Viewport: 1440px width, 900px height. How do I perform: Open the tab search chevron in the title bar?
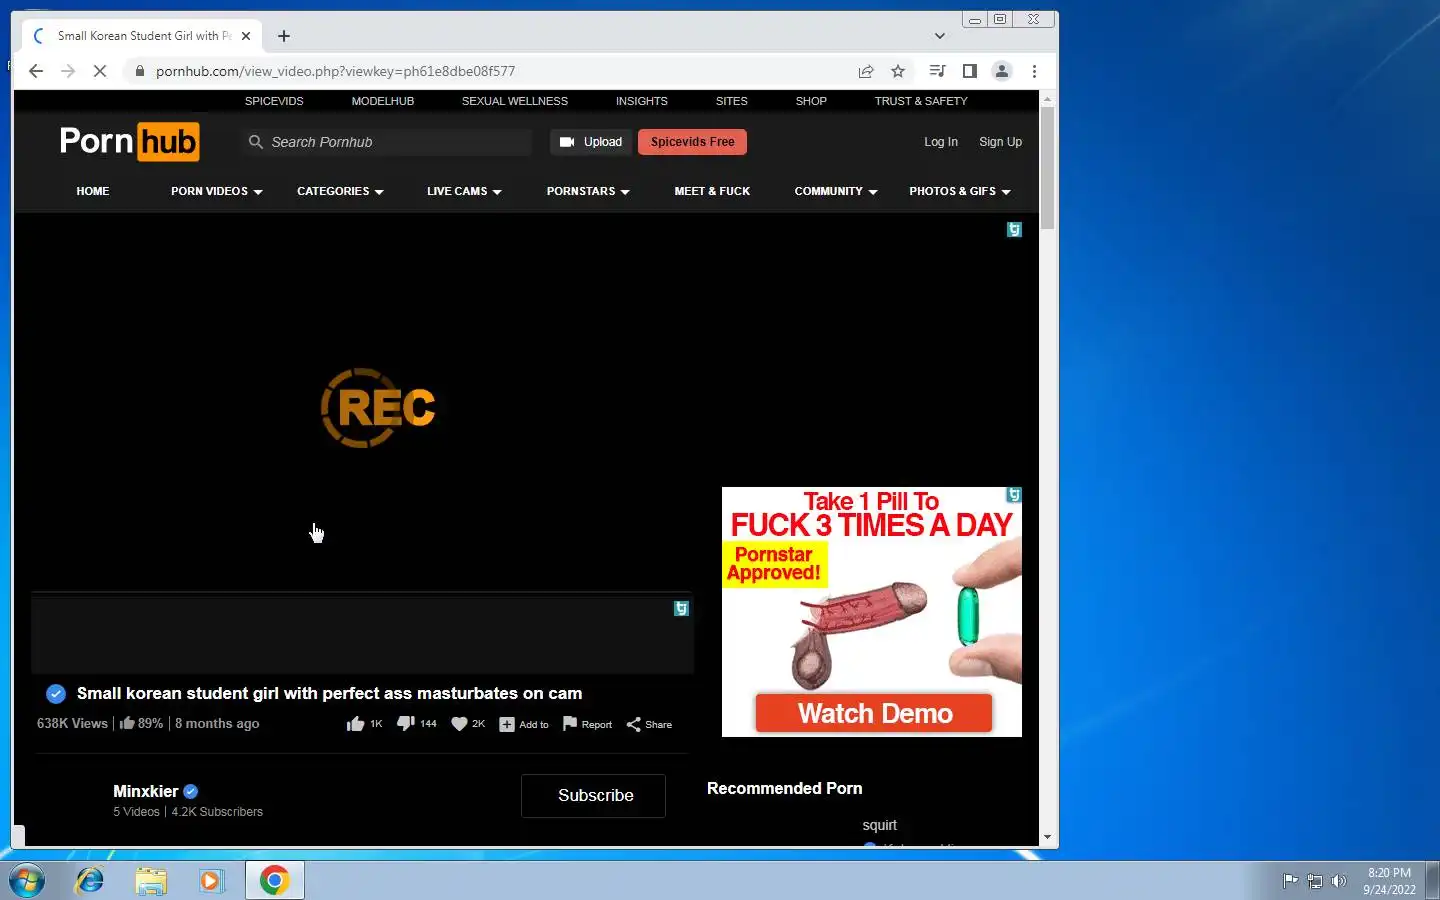(939, 36)
